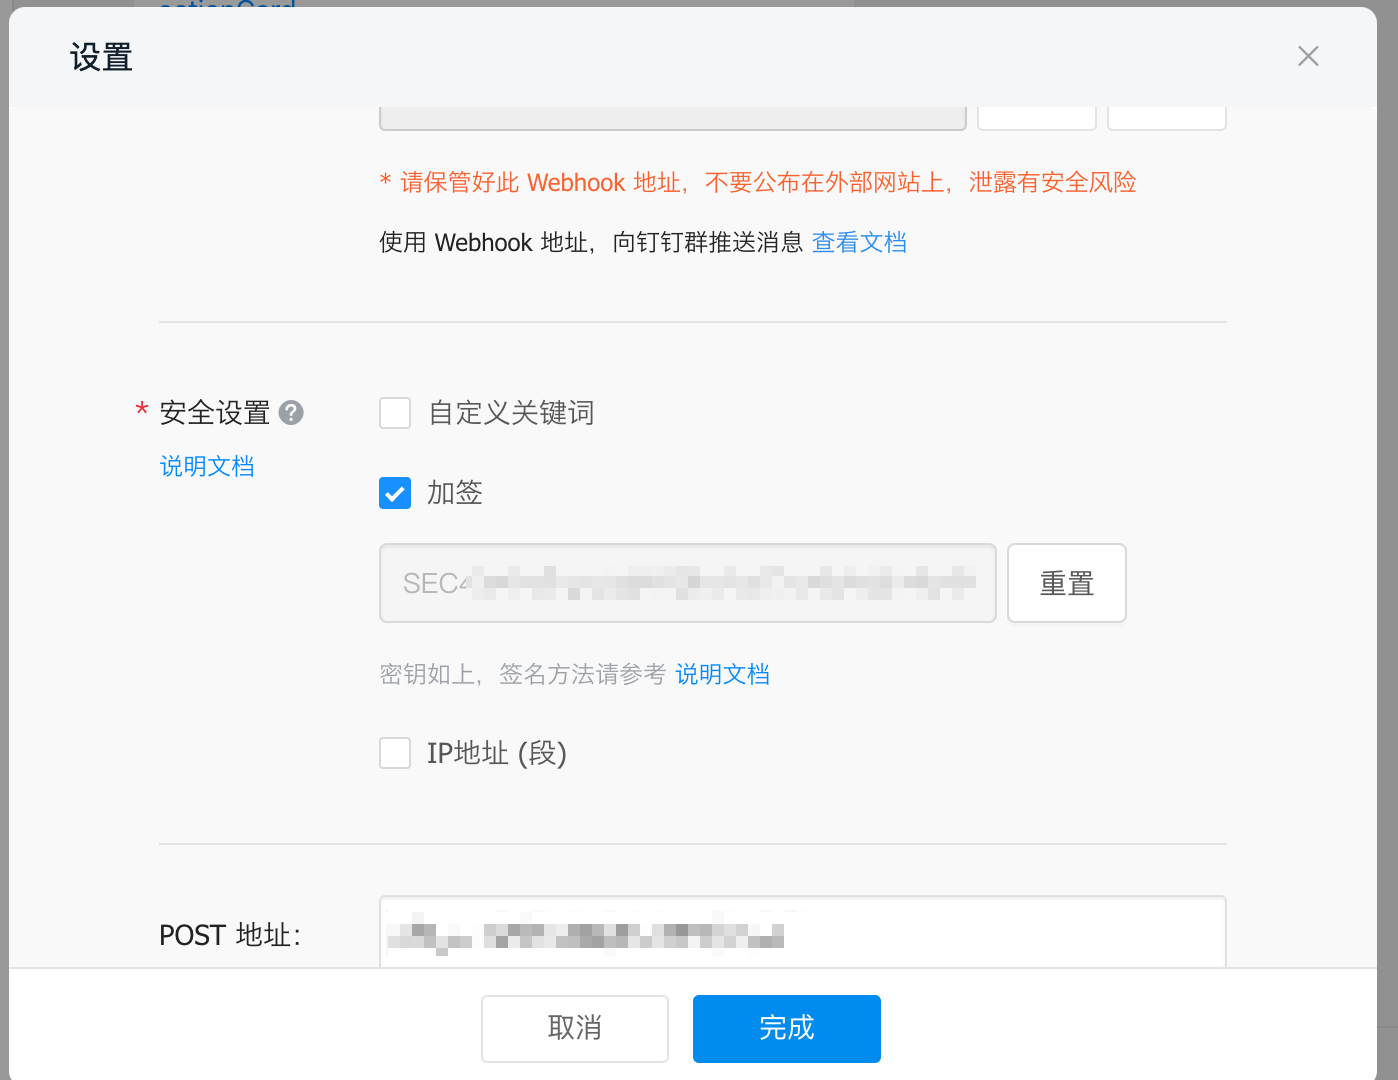Enable the 自定义关键词 checkbox

[x=395, y=412]
